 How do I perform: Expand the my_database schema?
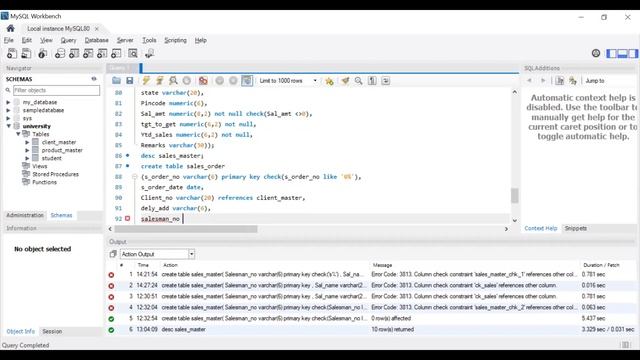9,102
